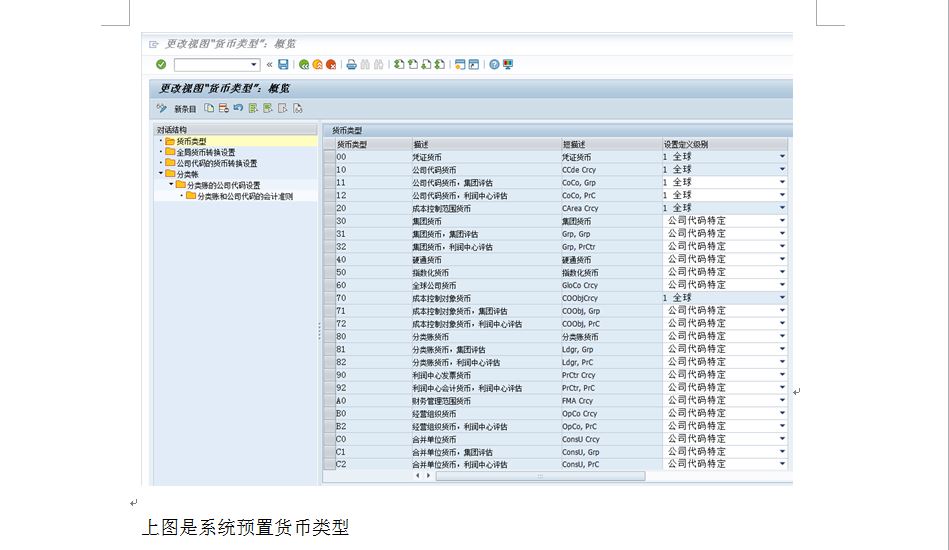Click the Select Block icon
Screen dimensions: 949x550
coord(268,108)
